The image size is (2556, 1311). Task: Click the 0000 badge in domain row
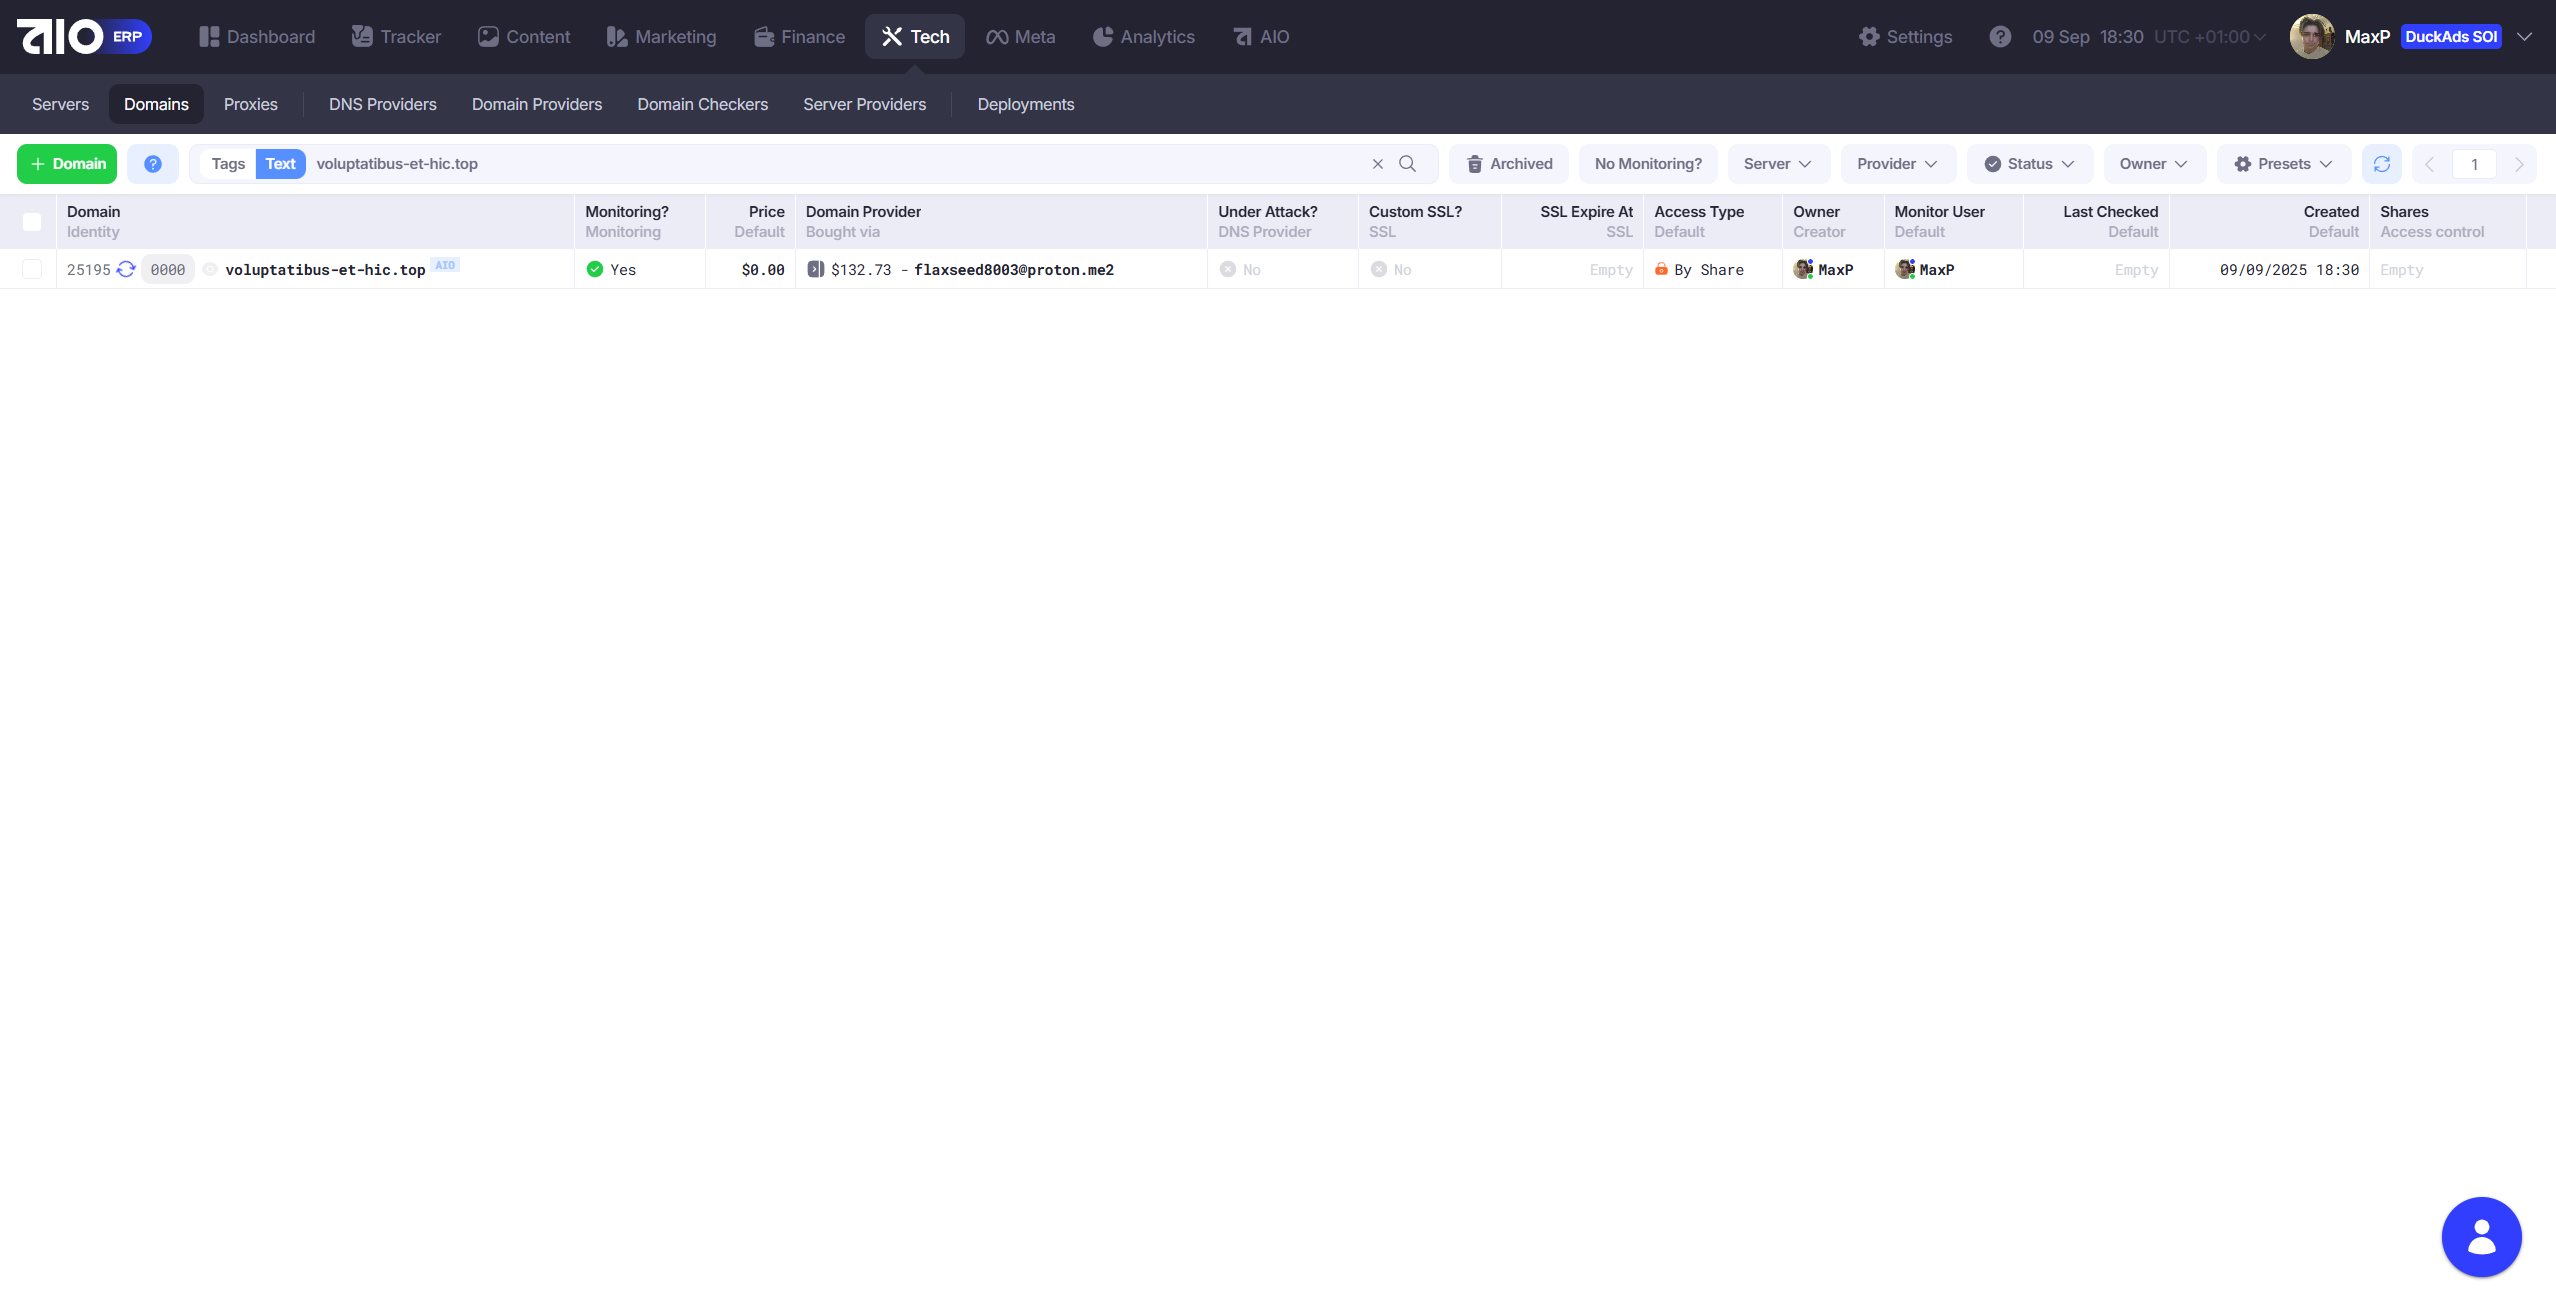pos(168,270)
